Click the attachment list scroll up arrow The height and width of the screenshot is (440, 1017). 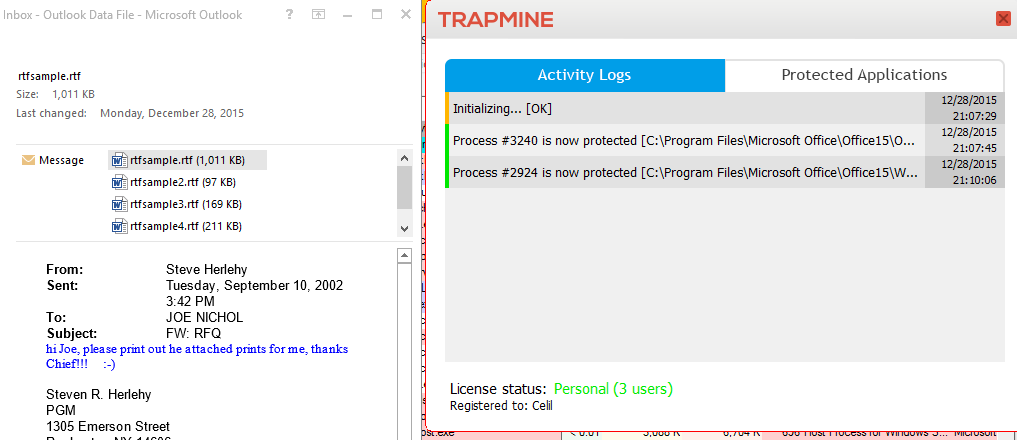tap(404, 158)
